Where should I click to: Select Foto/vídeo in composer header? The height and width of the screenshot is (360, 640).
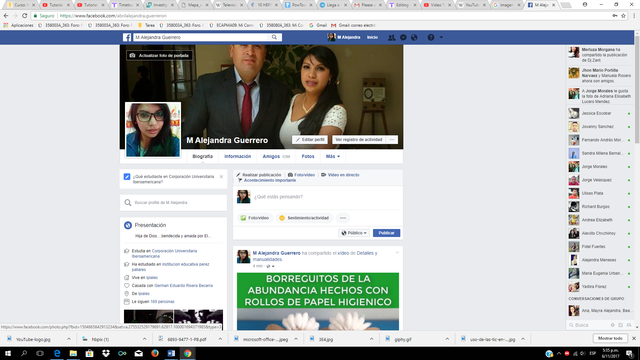coord(301,175)
